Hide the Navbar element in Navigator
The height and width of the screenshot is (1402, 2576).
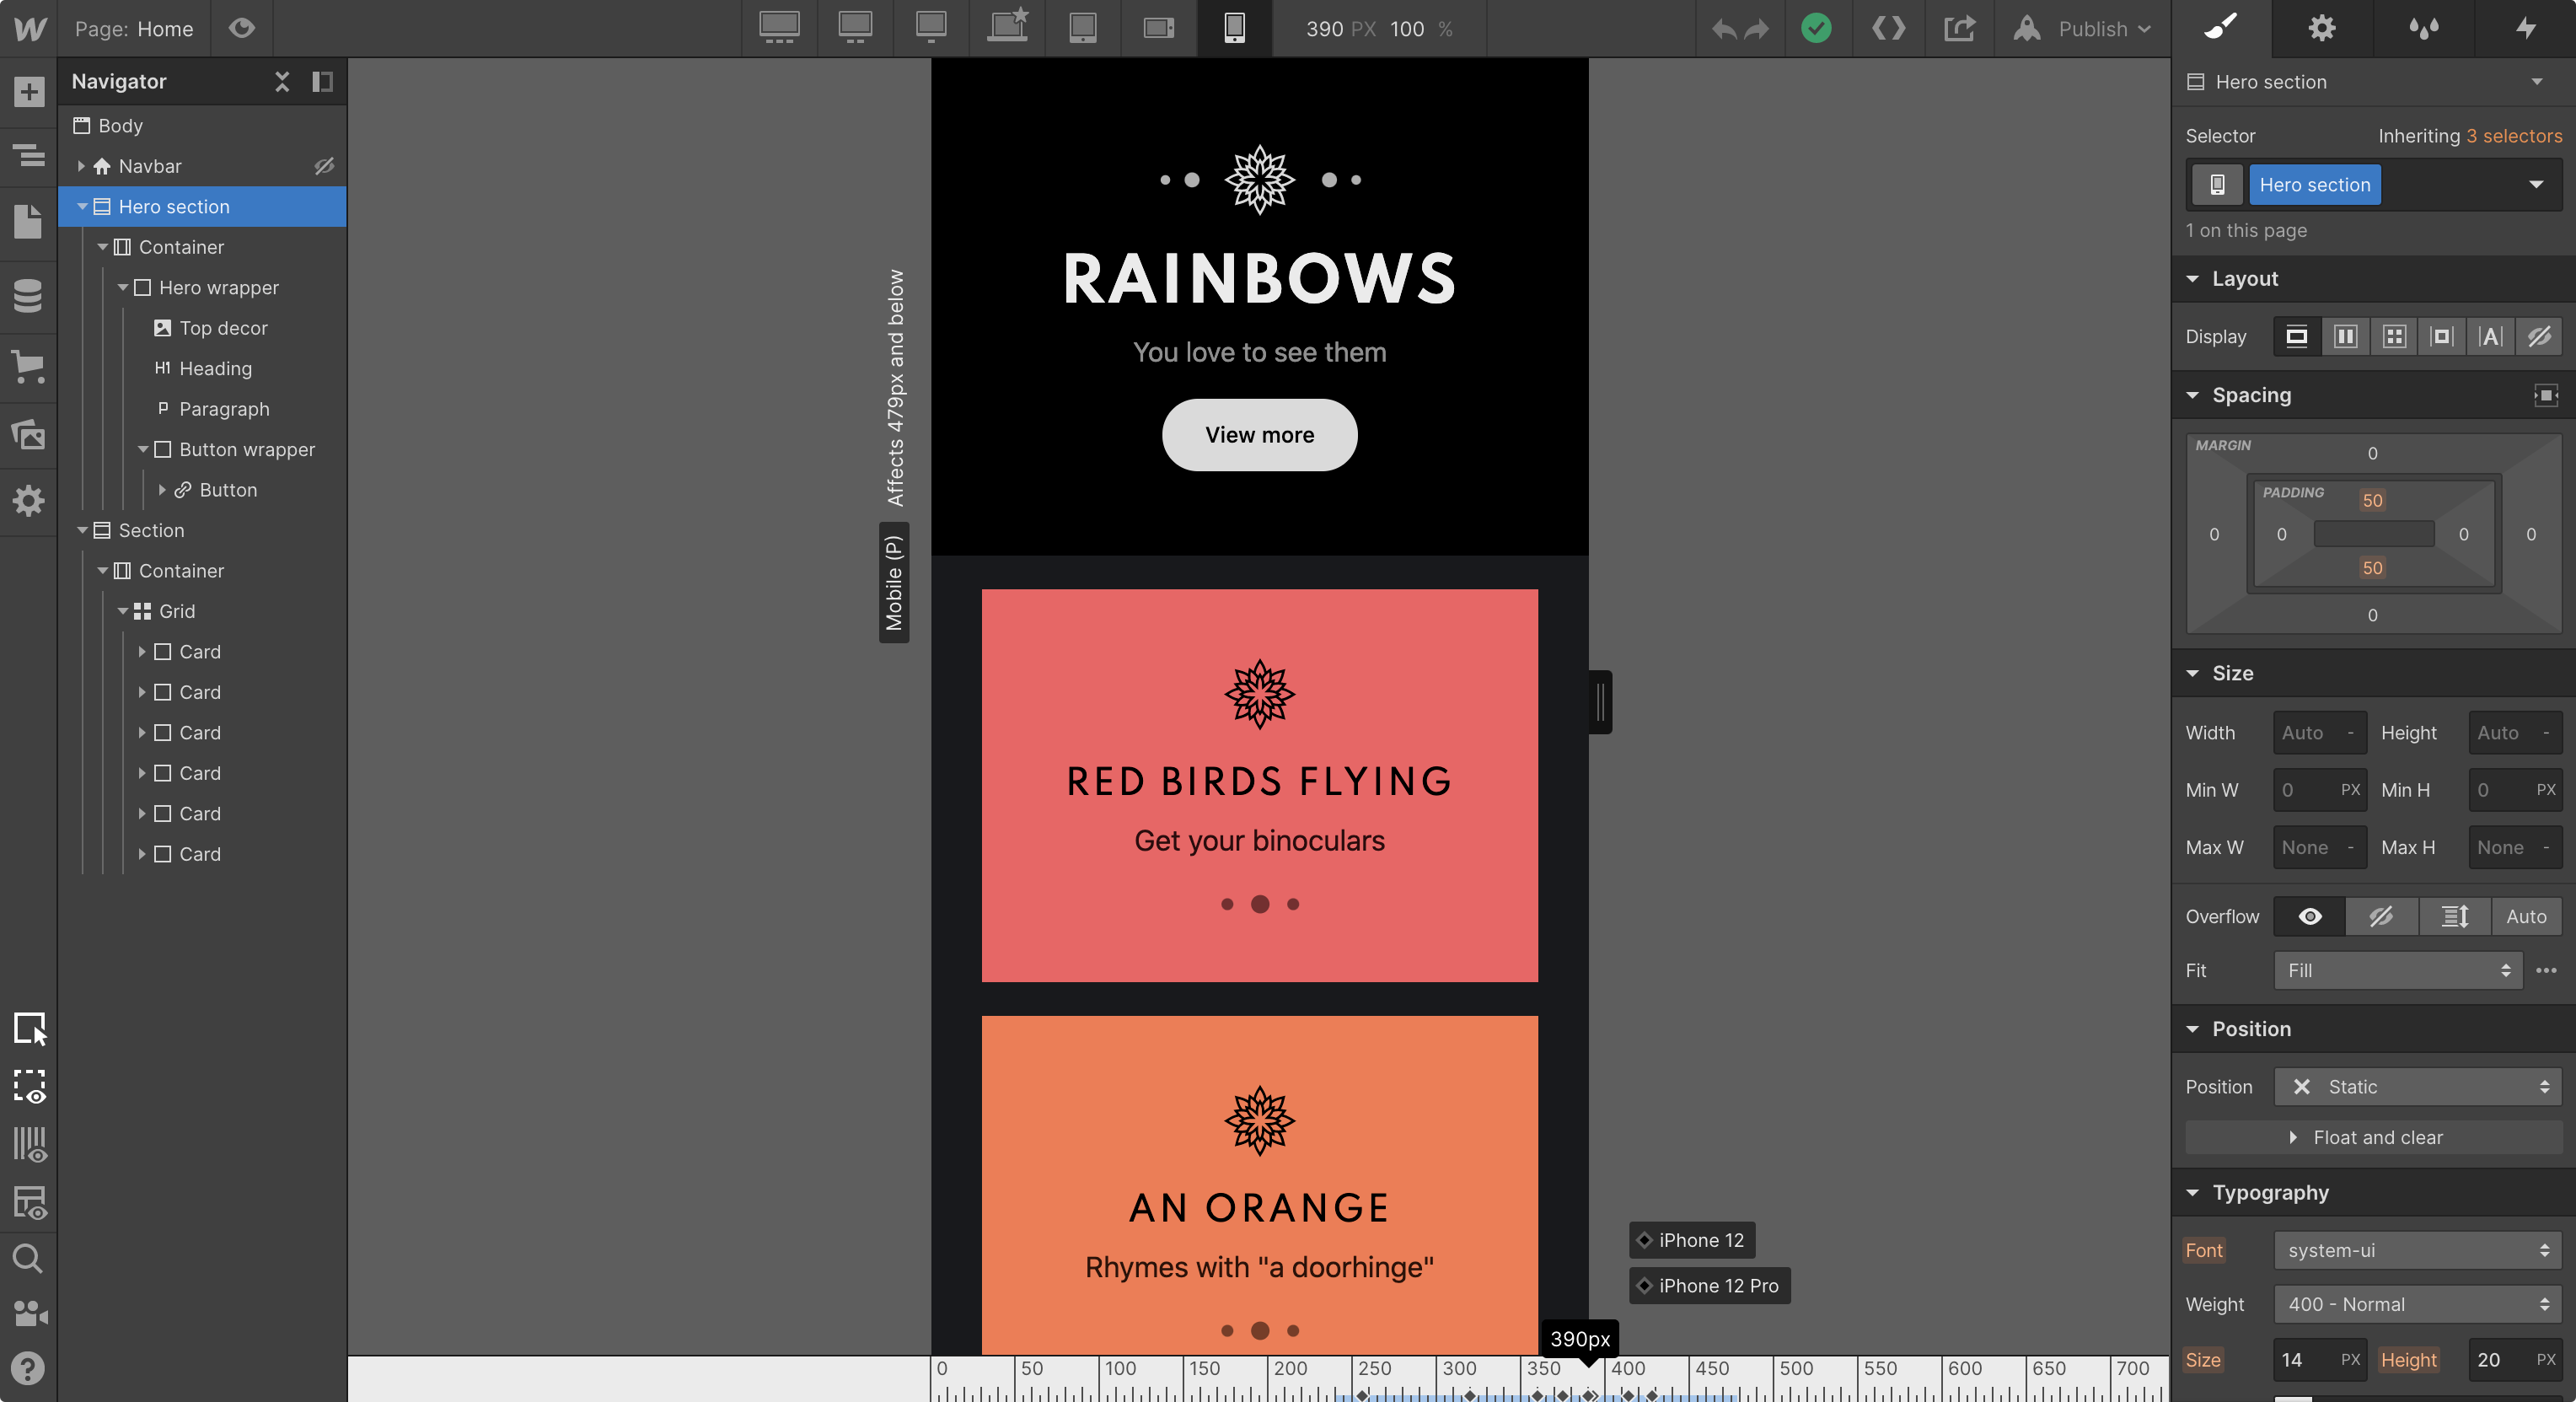pos(324,166)
